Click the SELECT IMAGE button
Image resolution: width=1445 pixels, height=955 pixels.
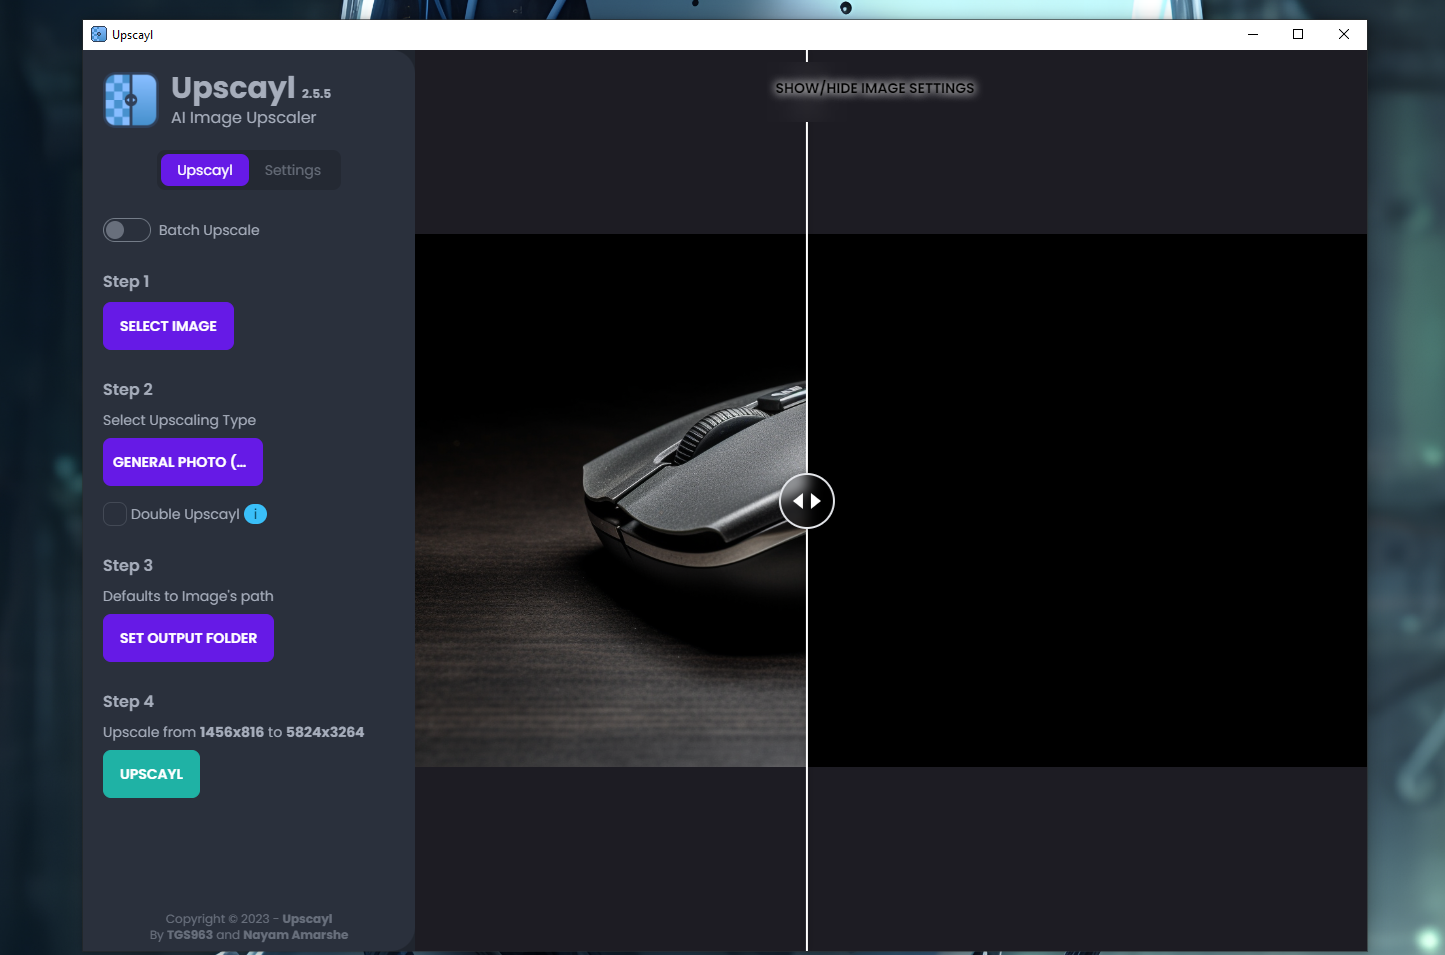tap(168, 326)
